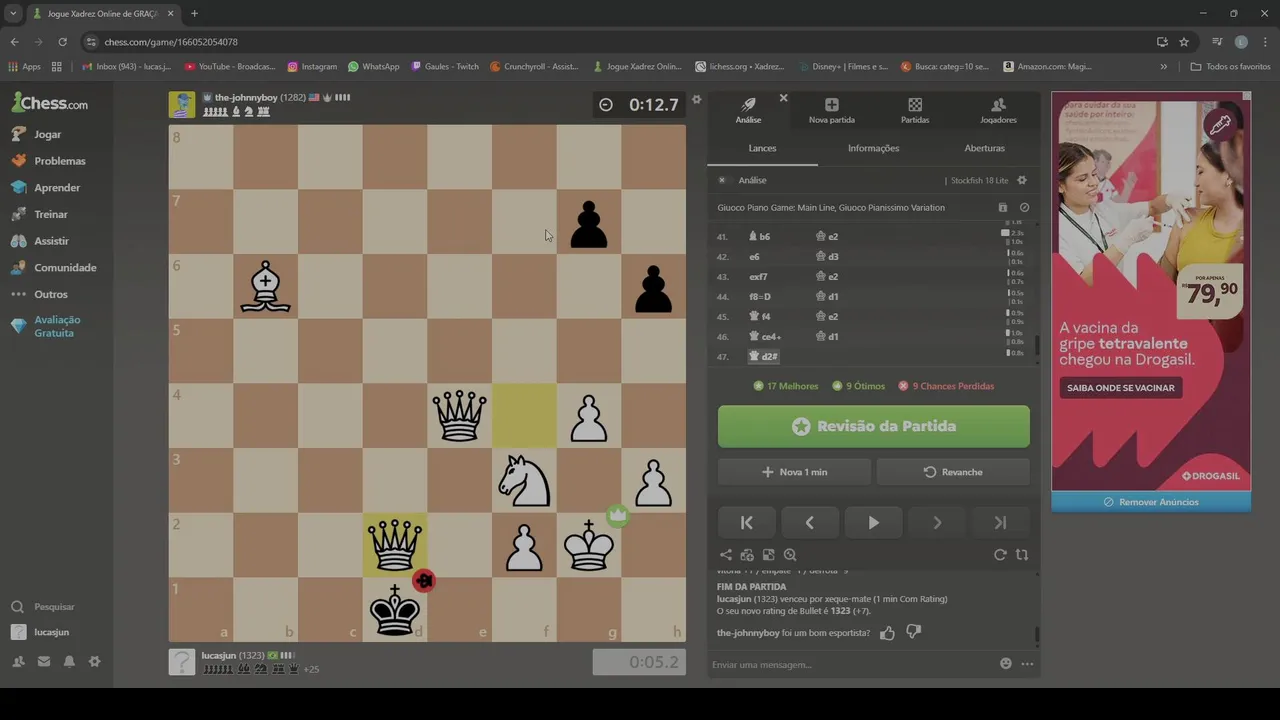Viewport: 1280px width, 720px height.
Task: Open the friends icon in sidebar footer
Action: coord(18,661)
